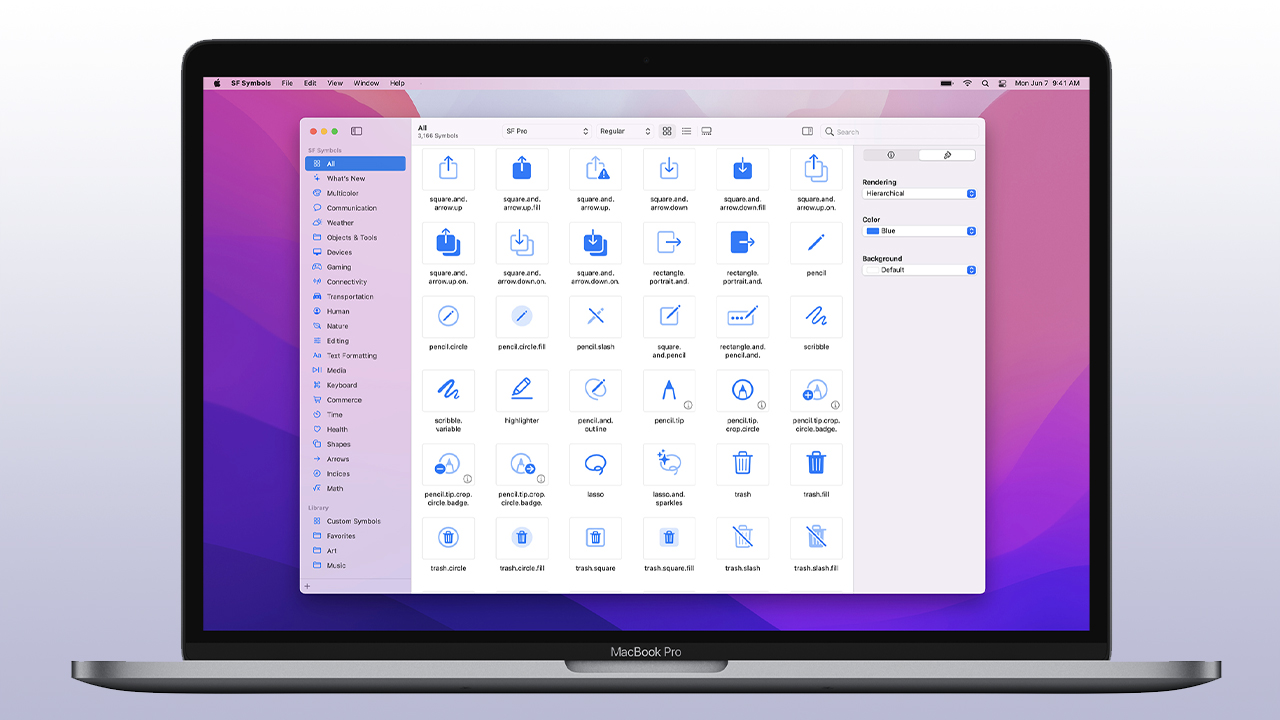Select Text Formatting category
Viewport: 1280px width, 720px height.
[x=355, y=355]
